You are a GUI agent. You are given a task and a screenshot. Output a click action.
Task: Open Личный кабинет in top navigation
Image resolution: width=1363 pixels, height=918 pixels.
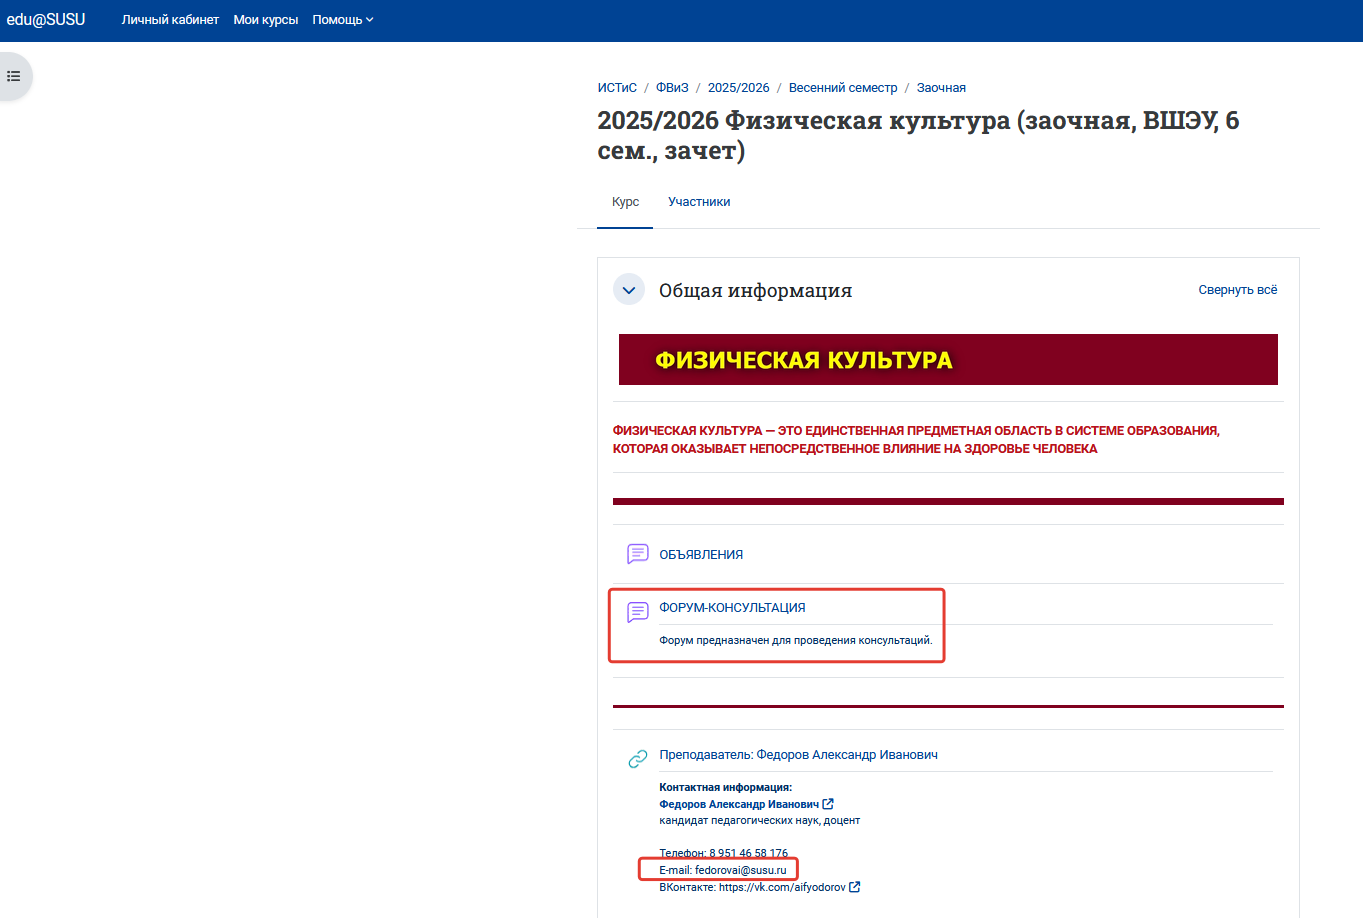point(170,20)
